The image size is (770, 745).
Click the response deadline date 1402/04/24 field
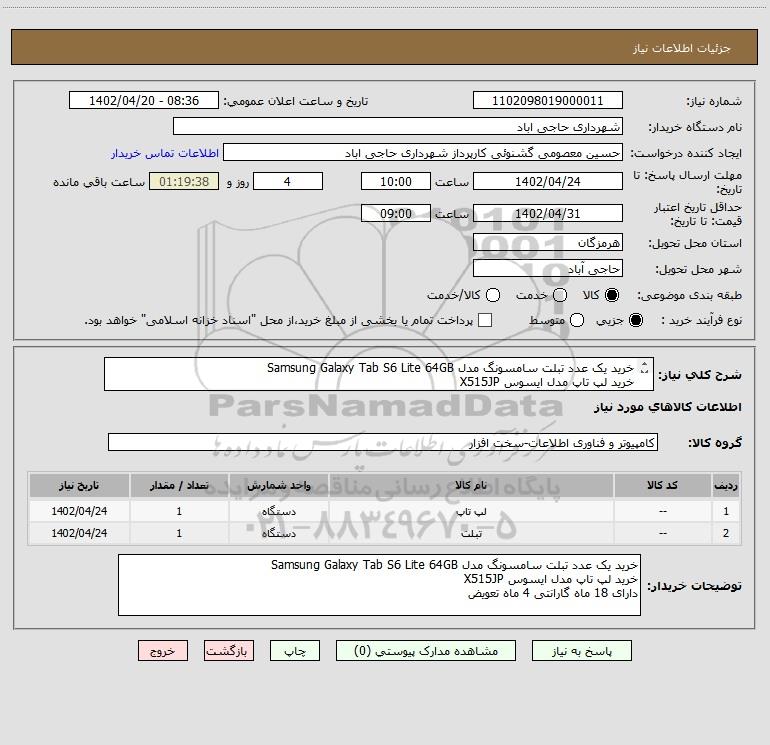(x=548, y=181)
